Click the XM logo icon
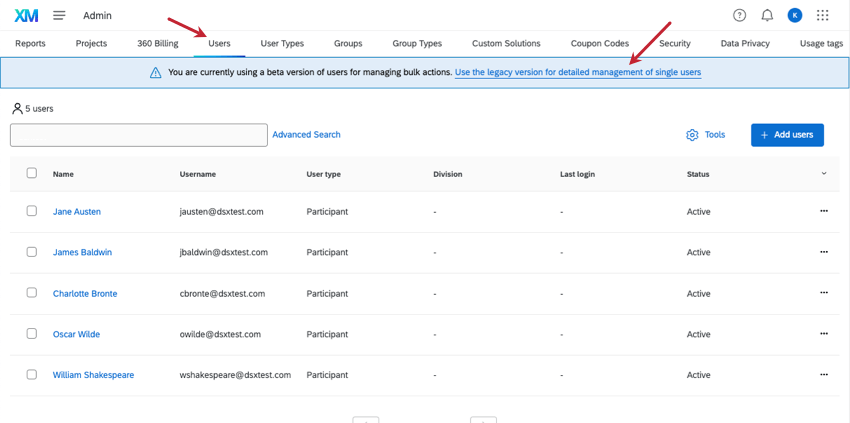The width and height of the screenshot is (850, 423). click(x=26, y=15)
